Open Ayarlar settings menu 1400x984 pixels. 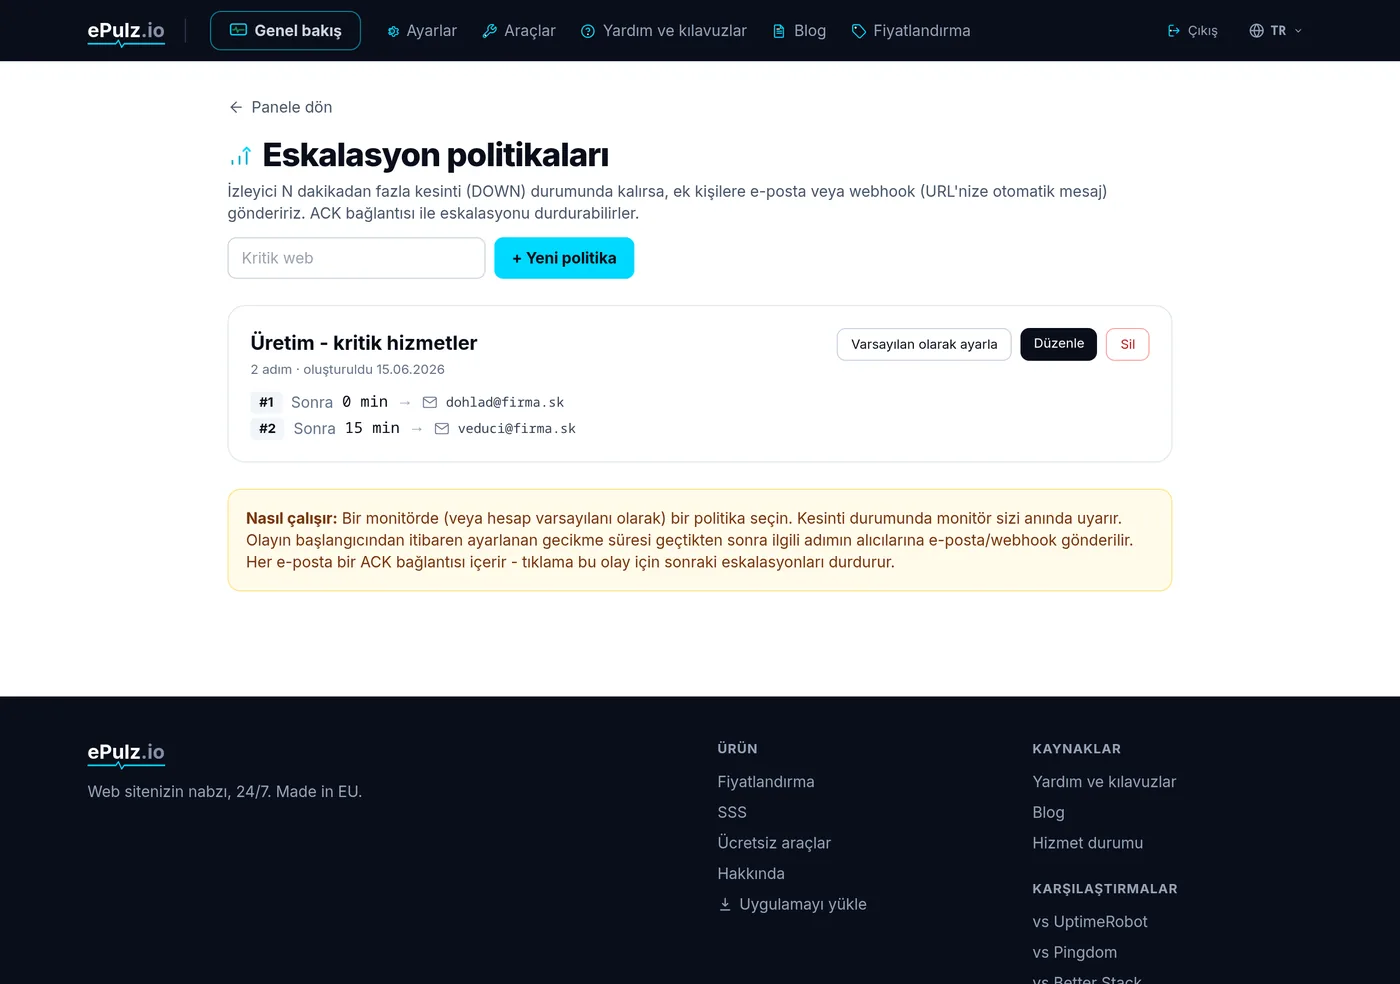421,31
